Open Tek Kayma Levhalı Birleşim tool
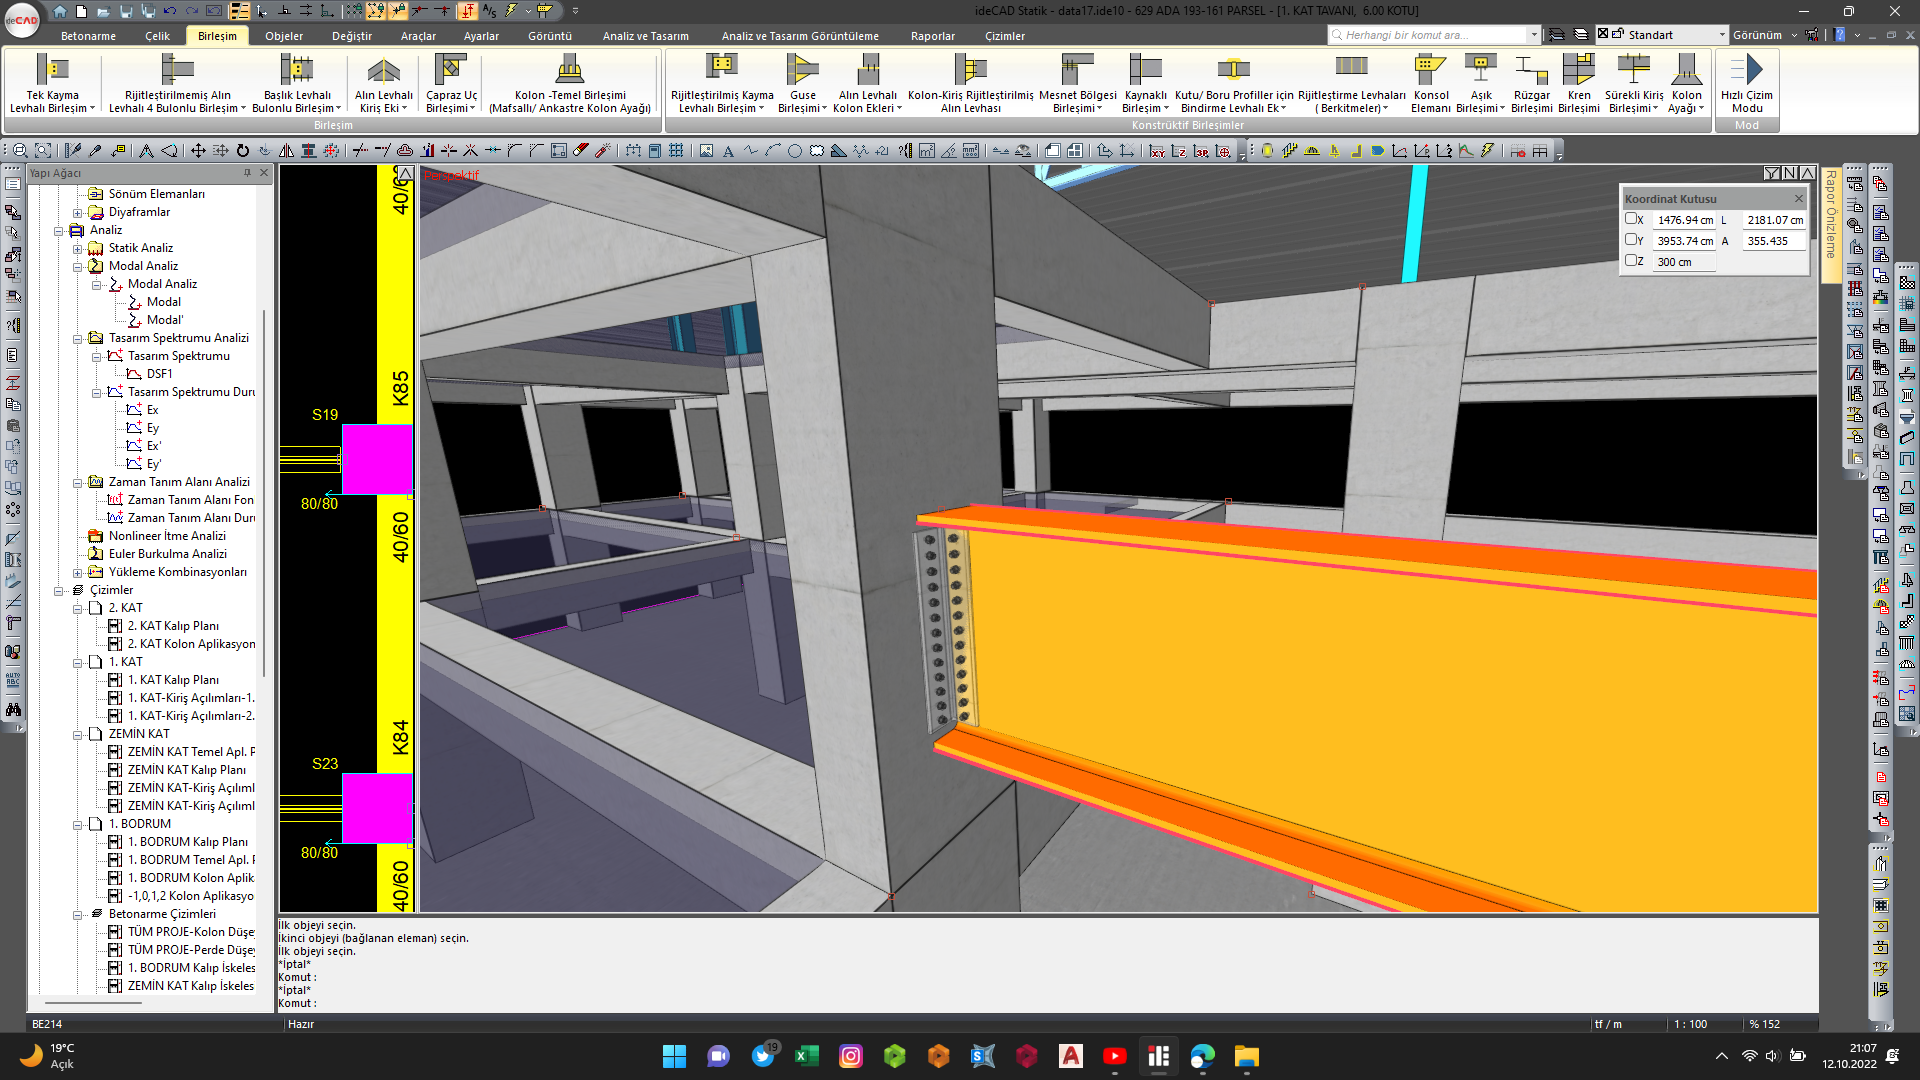The image size is (1920, 1080). tap(52, 84)
